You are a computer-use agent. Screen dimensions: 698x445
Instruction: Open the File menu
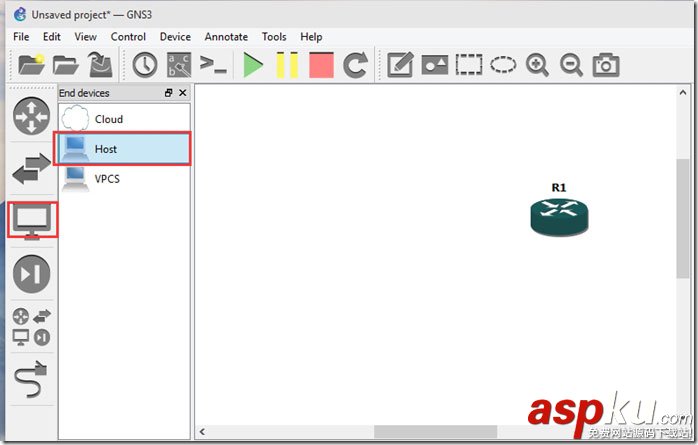click(x=21, y=37)
